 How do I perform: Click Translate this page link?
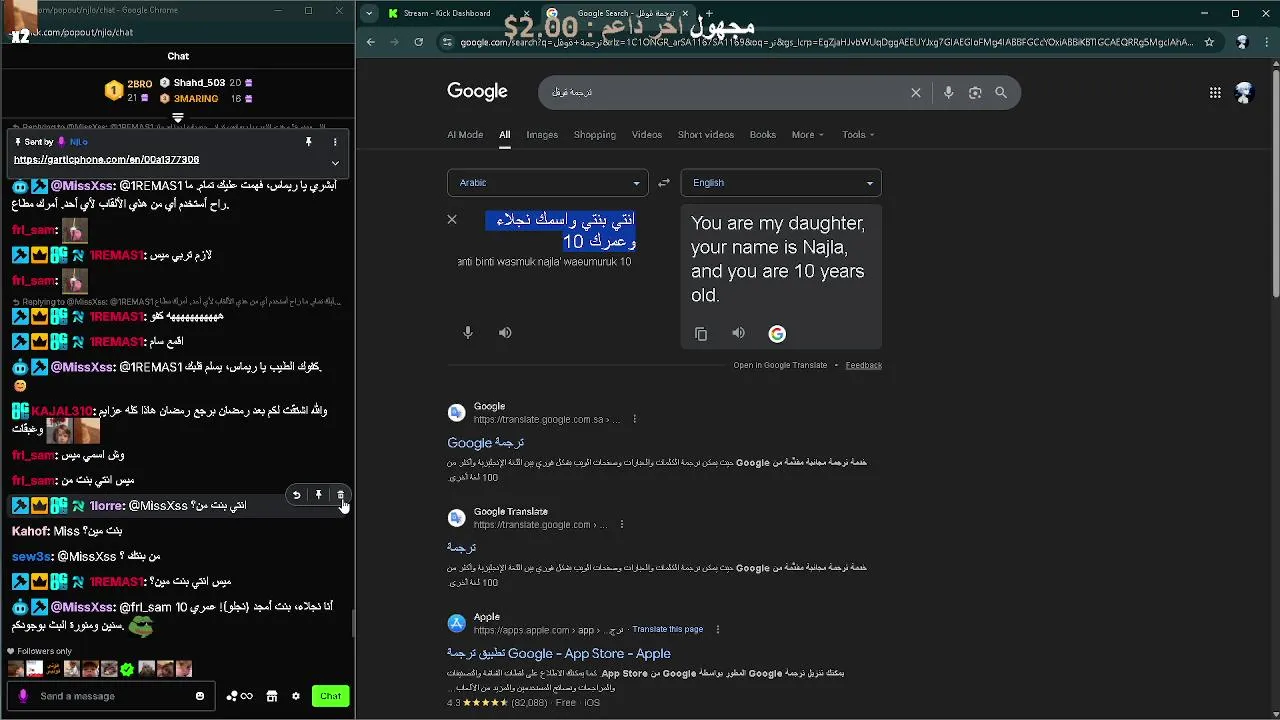coord(667,630)
